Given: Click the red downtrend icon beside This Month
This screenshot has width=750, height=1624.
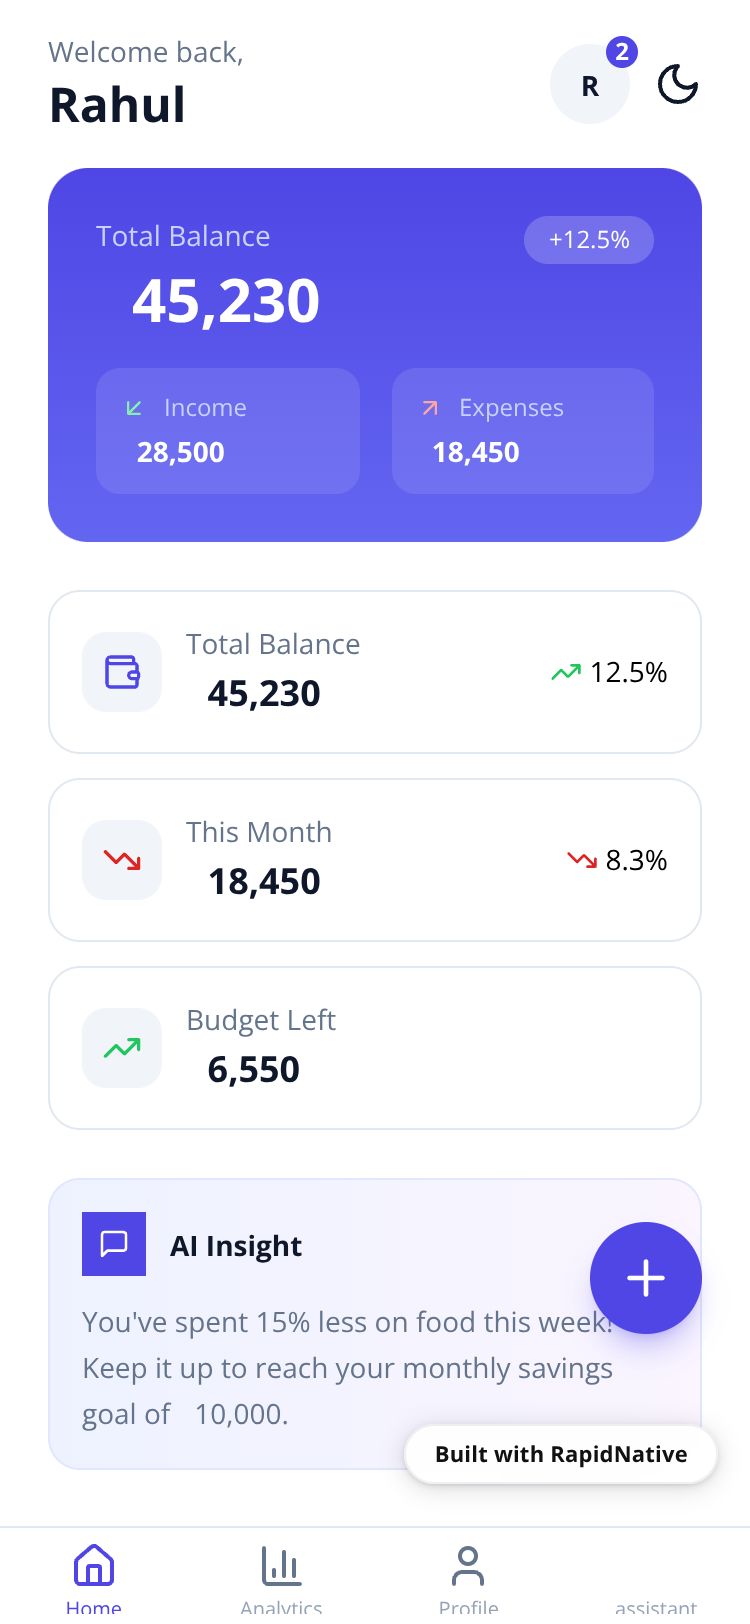Looking at the screenshot, I should tap(122, 860).
